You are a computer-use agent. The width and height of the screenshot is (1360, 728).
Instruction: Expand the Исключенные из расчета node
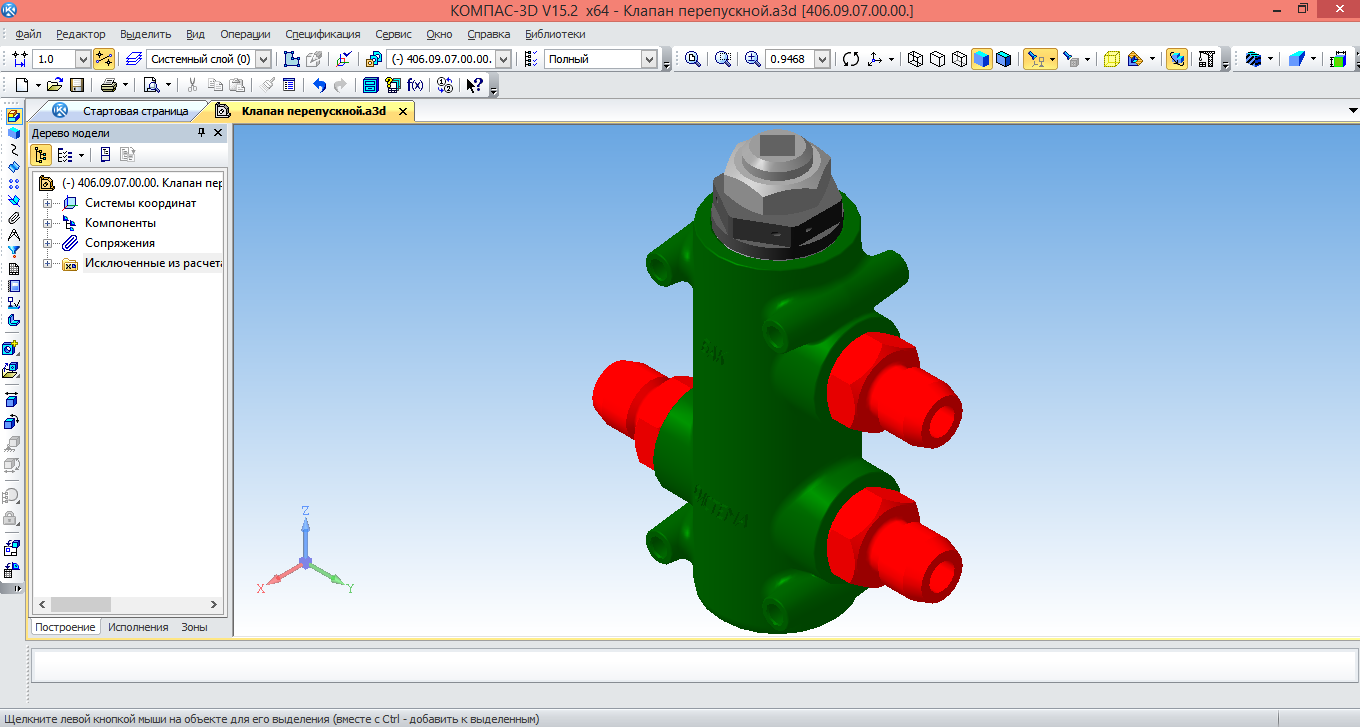tap(47, 263)
